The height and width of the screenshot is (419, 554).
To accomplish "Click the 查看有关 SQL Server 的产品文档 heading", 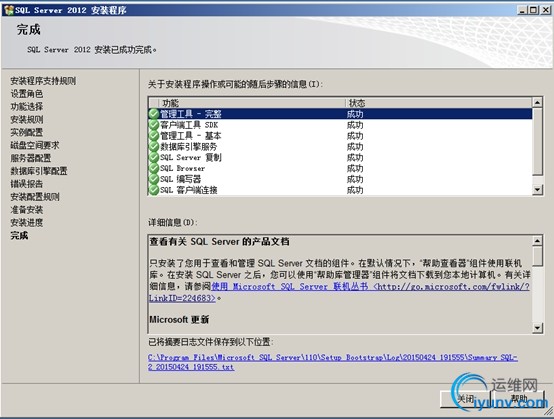I will pyautogui.click(x=219, y=242).
